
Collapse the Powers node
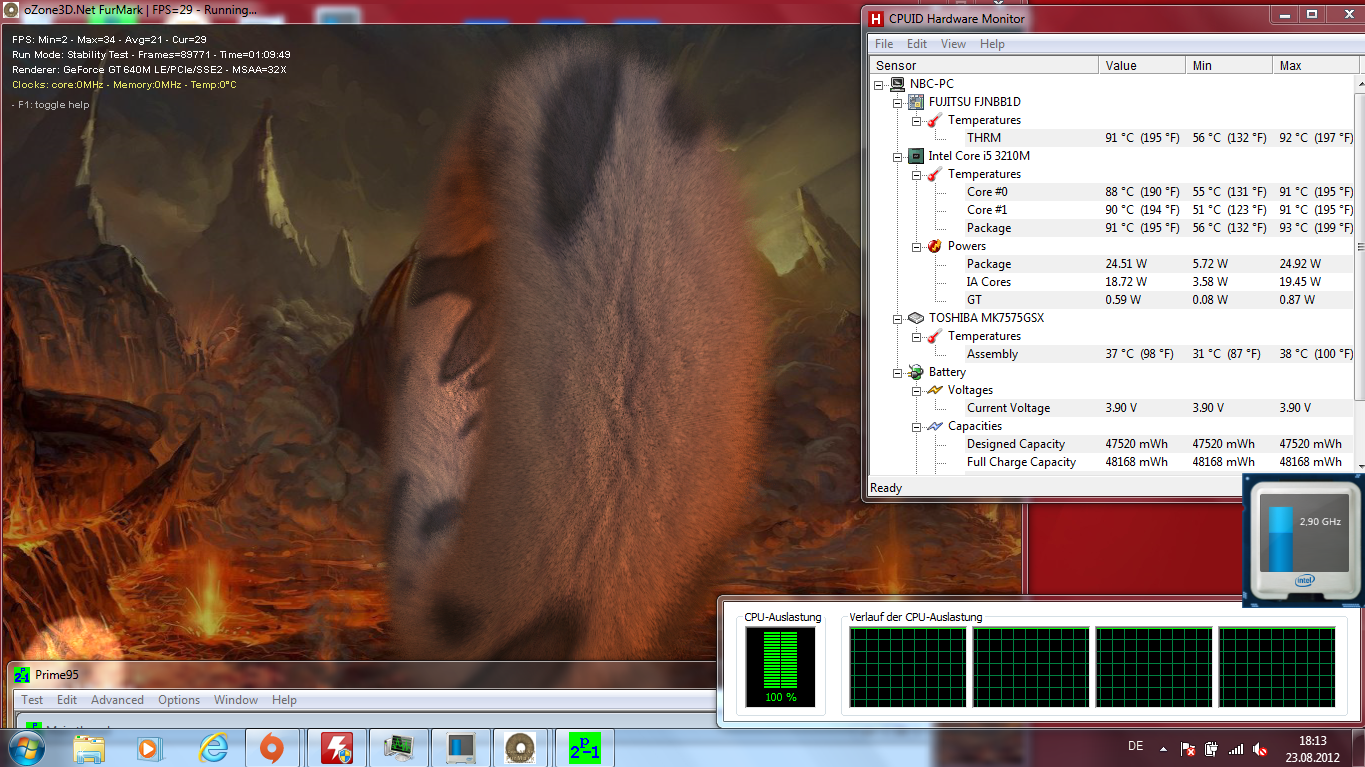pyautogui.click(x=917, y=246)
